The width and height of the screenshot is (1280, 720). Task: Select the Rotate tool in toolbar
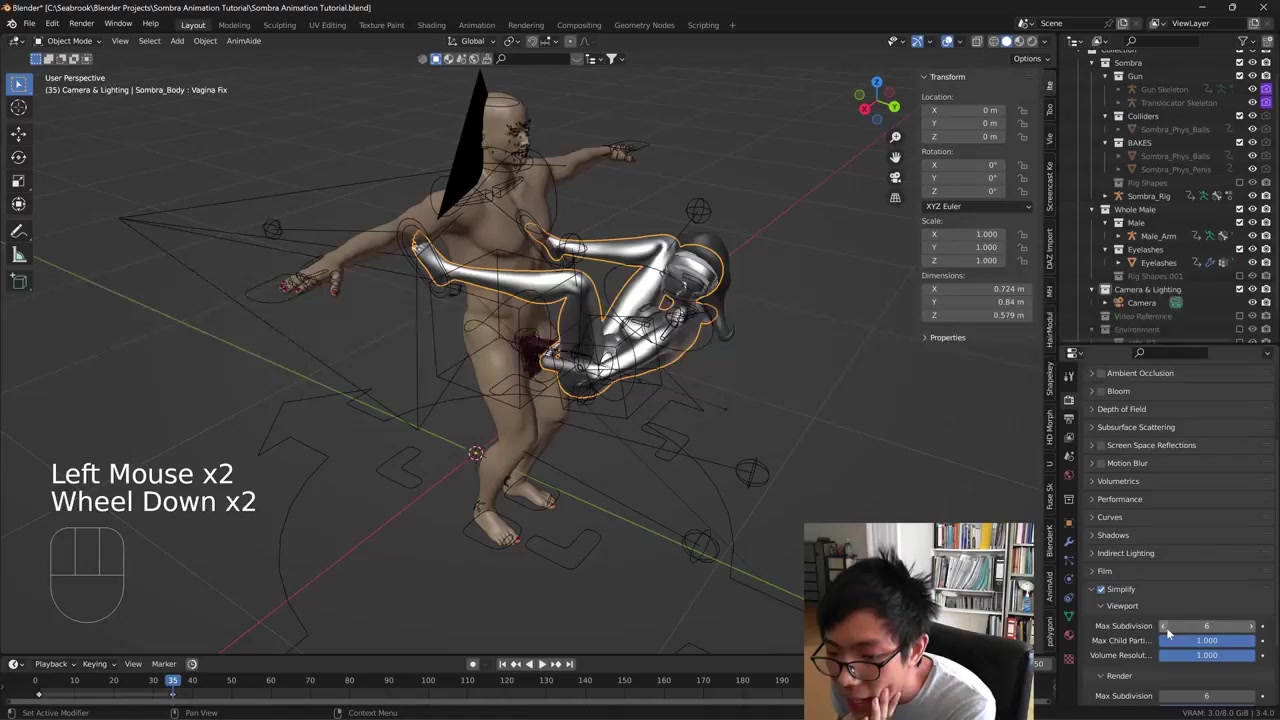18,157
